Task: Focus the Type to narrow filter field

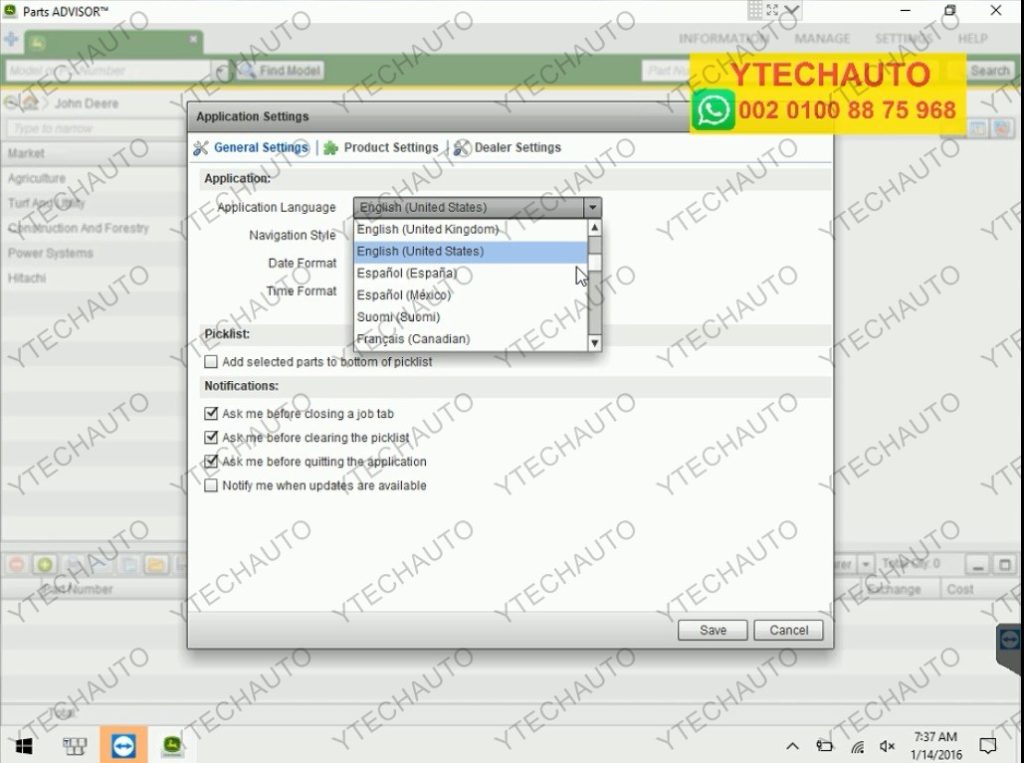Action: click(x=95, y=129)
